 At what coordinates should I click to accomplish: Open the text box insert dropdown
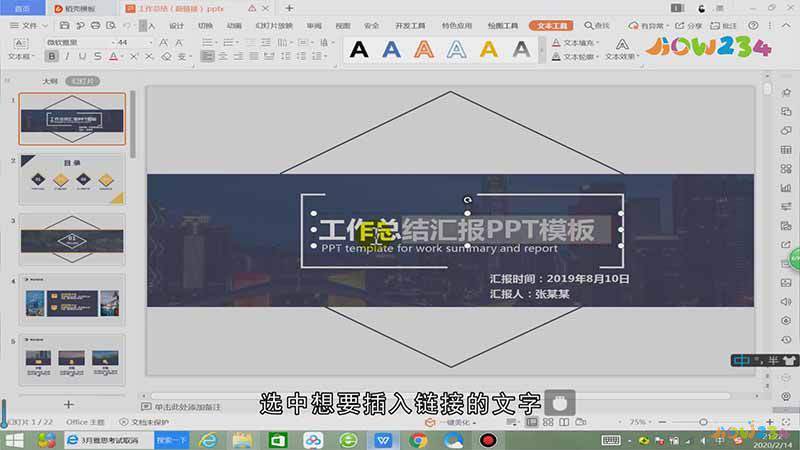coord(20,57)
